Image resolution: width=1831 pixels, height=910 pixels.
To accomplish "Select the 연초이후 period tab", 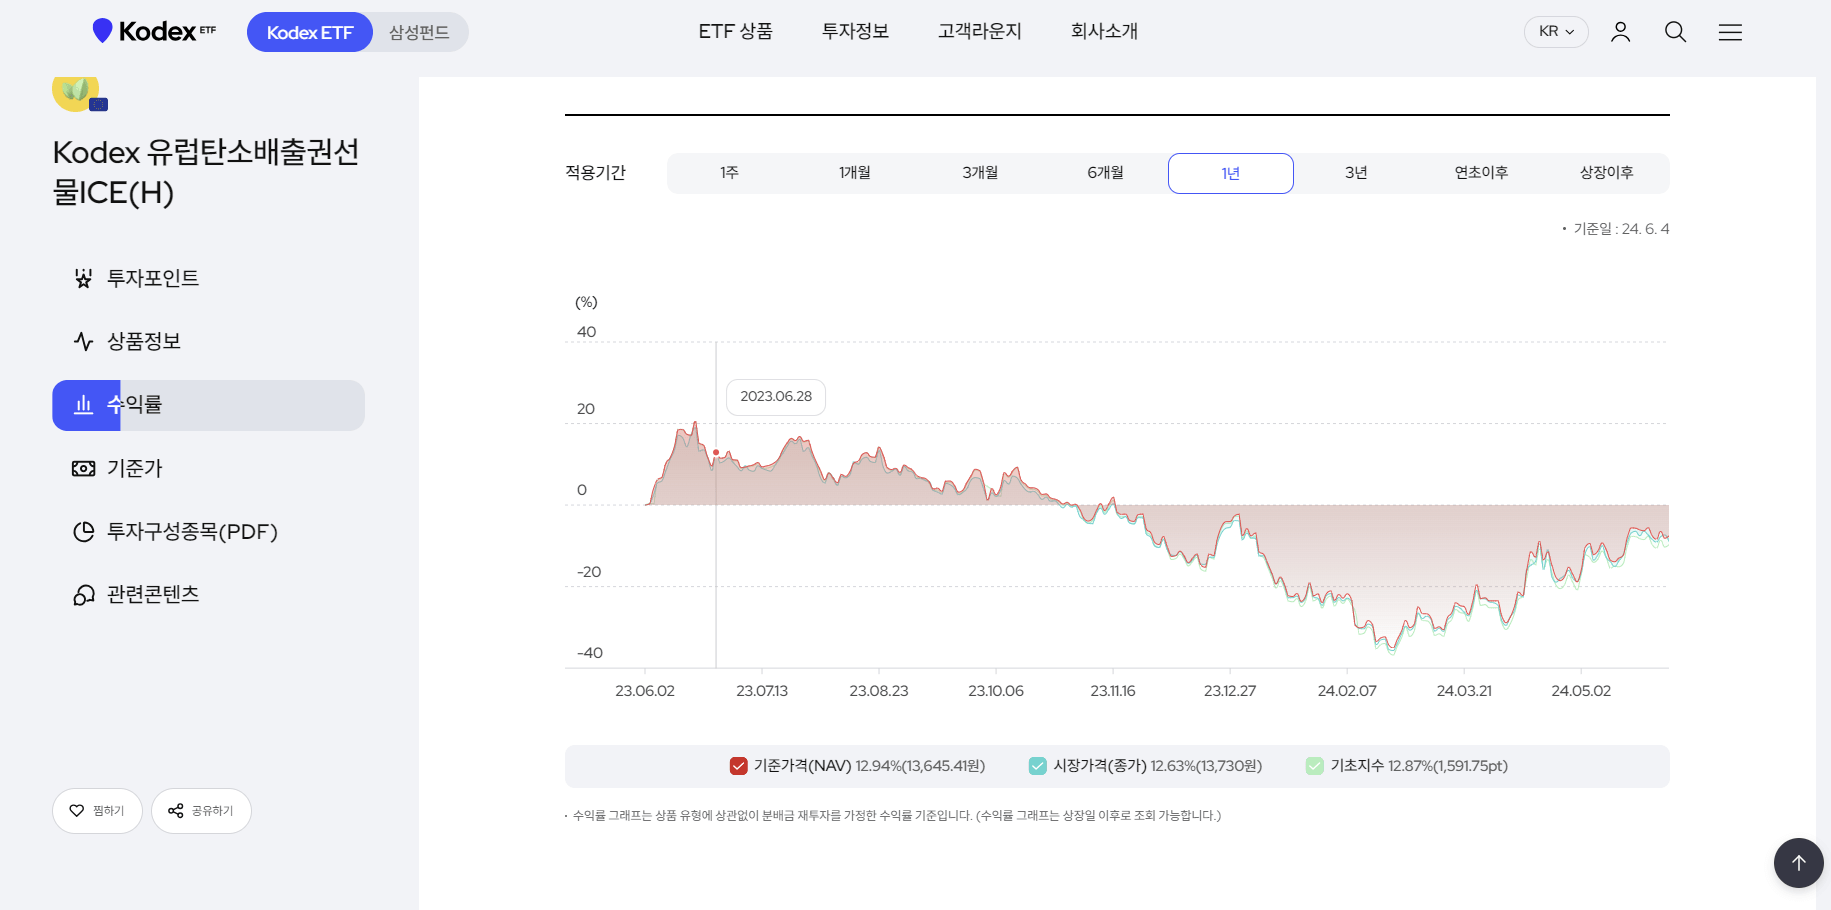I will [x=1481, y=173].
